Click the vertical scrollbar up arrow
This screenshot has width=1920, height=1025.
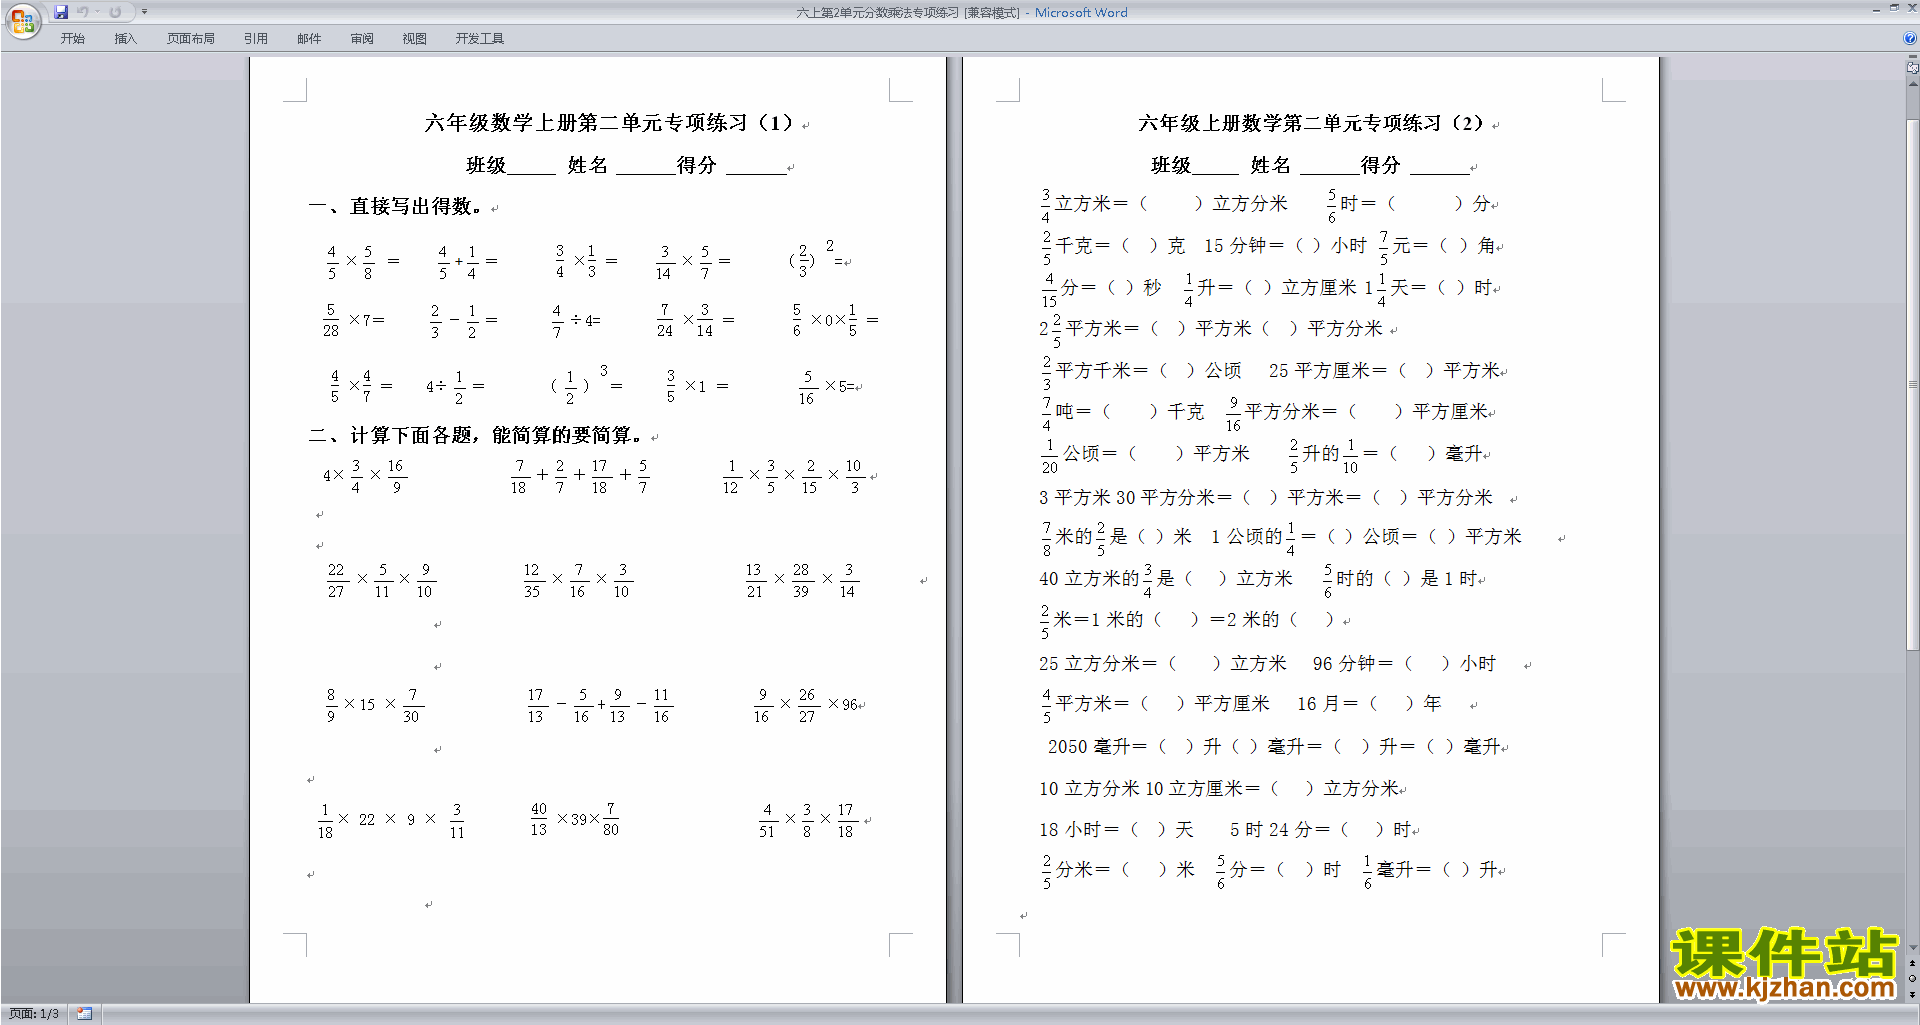(1912, 83)
